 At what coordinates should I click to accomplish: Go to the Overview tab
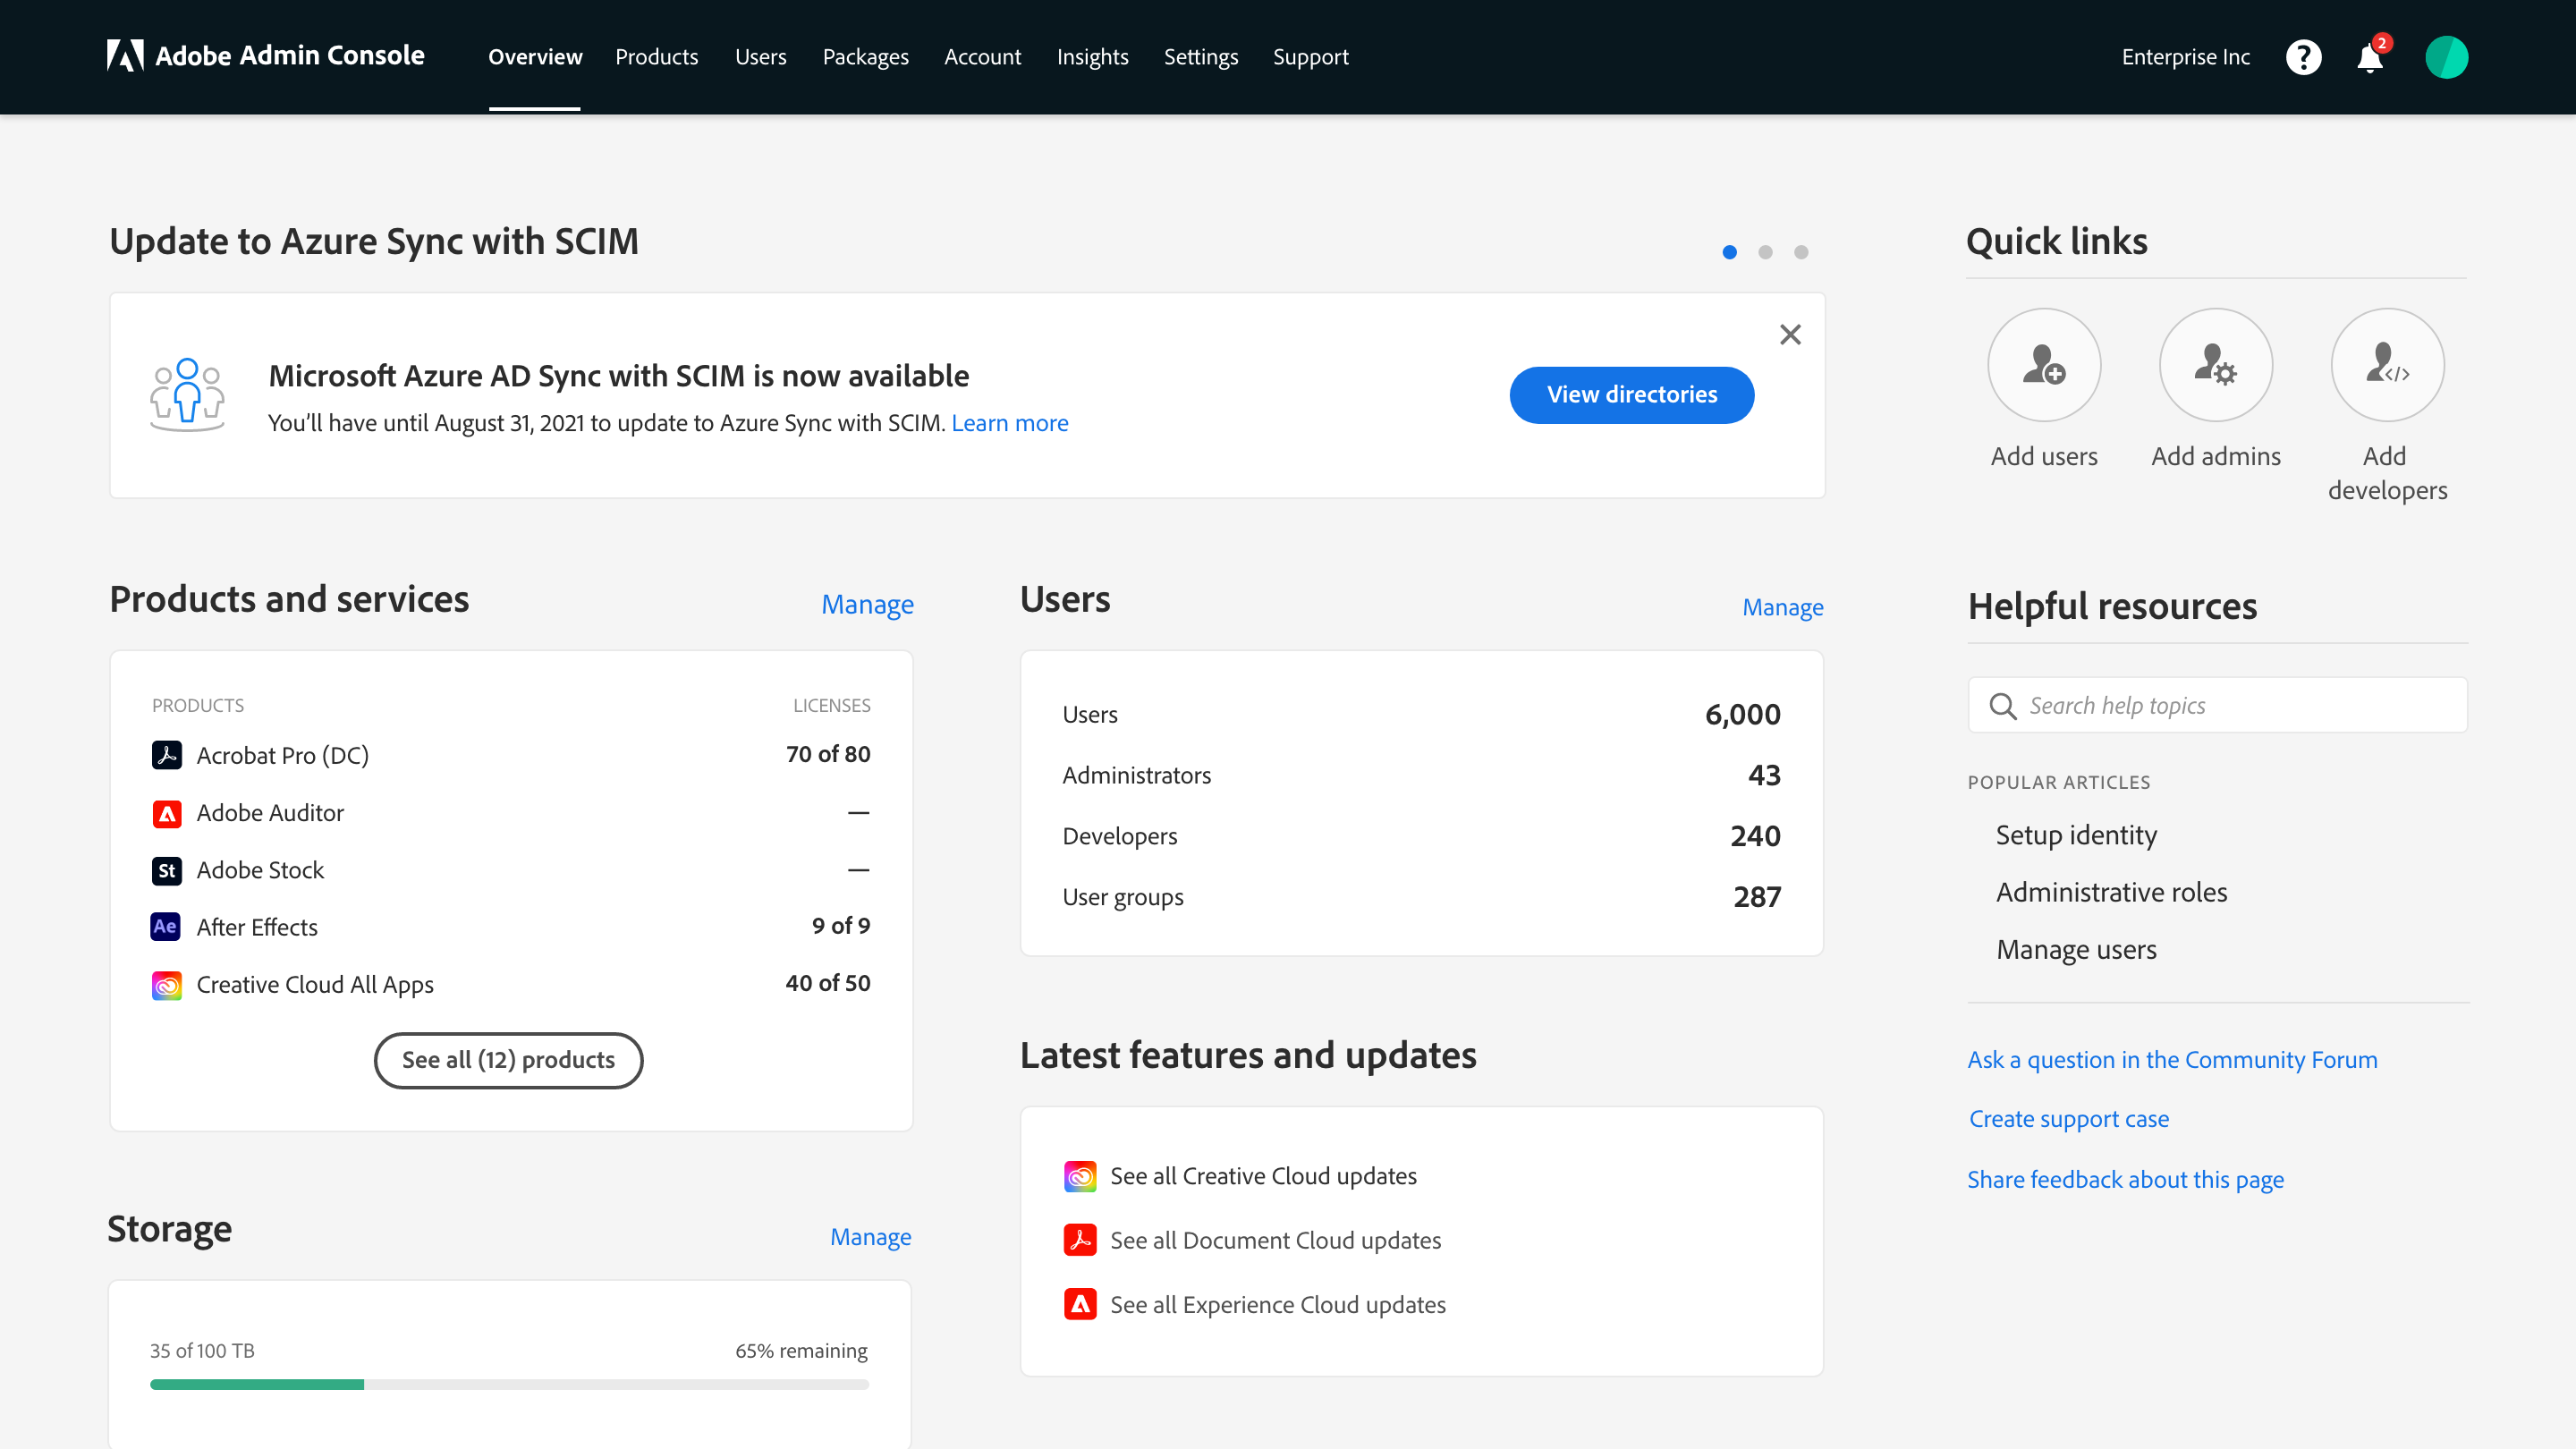[535, 57]
